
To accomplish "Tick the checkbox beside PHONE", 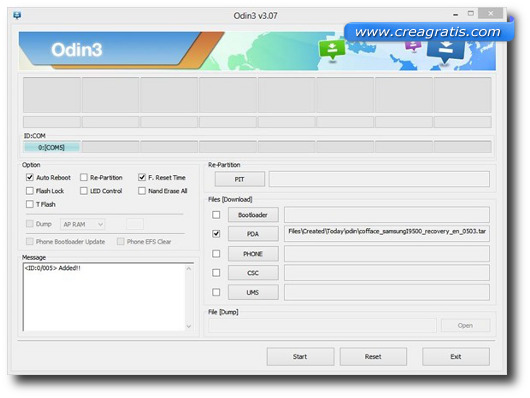I will click(216, 254).
